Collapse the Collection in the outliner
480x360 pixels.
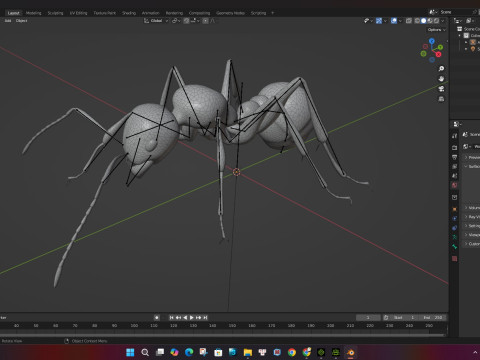pos(460,35)
